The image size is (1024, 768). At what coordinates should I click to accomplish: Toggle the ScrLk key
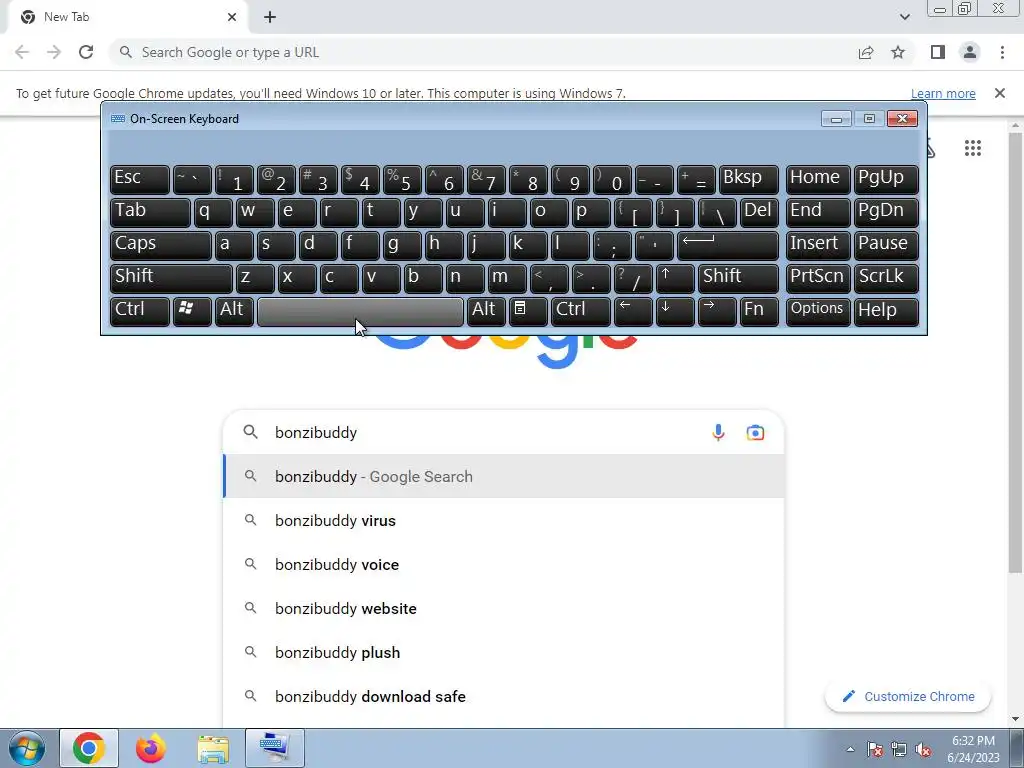[x=886, y=278]
